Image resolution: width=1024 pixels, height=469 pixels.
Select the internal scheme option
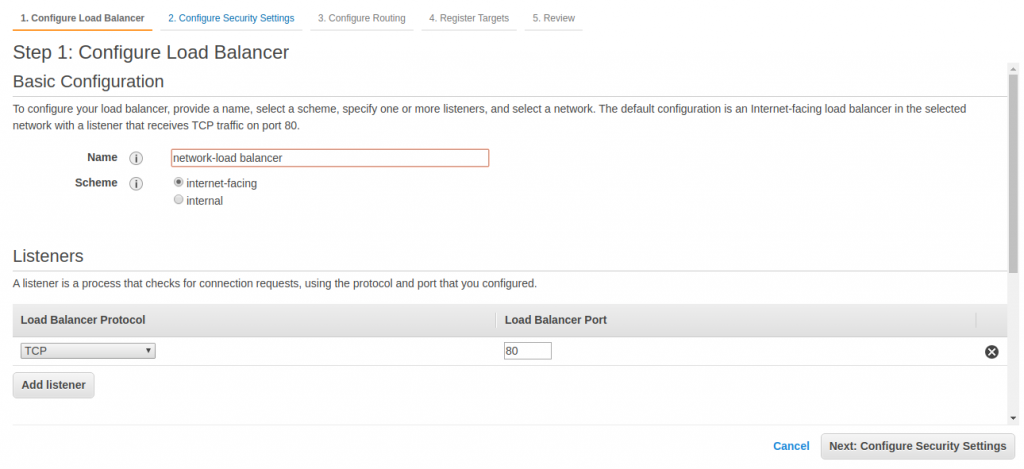point(179,200)
